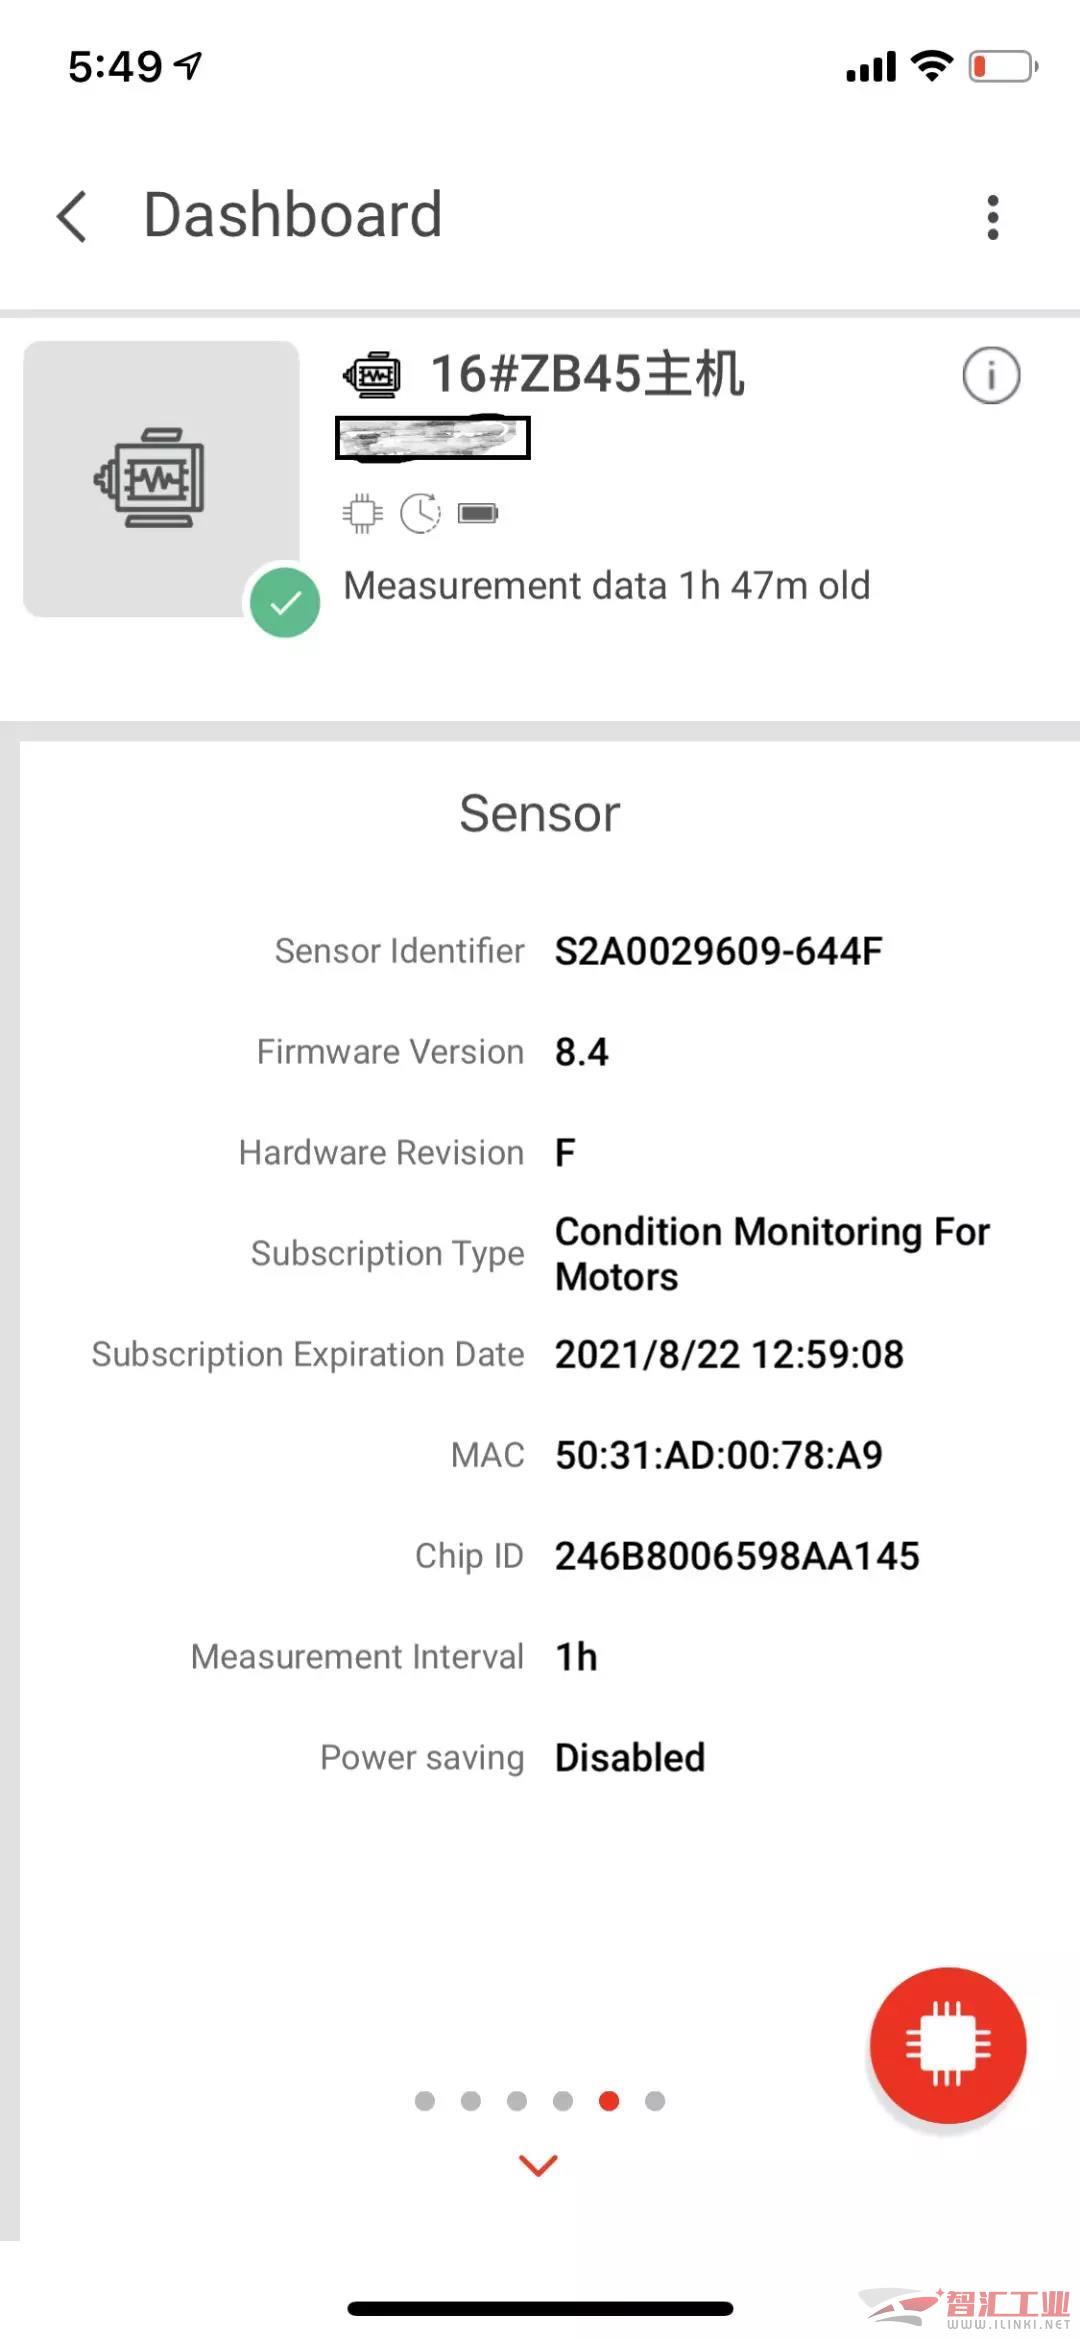Select the third page indicator dot
1080x2339 pixels.
pyautogui.click(x=517, y=2101)
